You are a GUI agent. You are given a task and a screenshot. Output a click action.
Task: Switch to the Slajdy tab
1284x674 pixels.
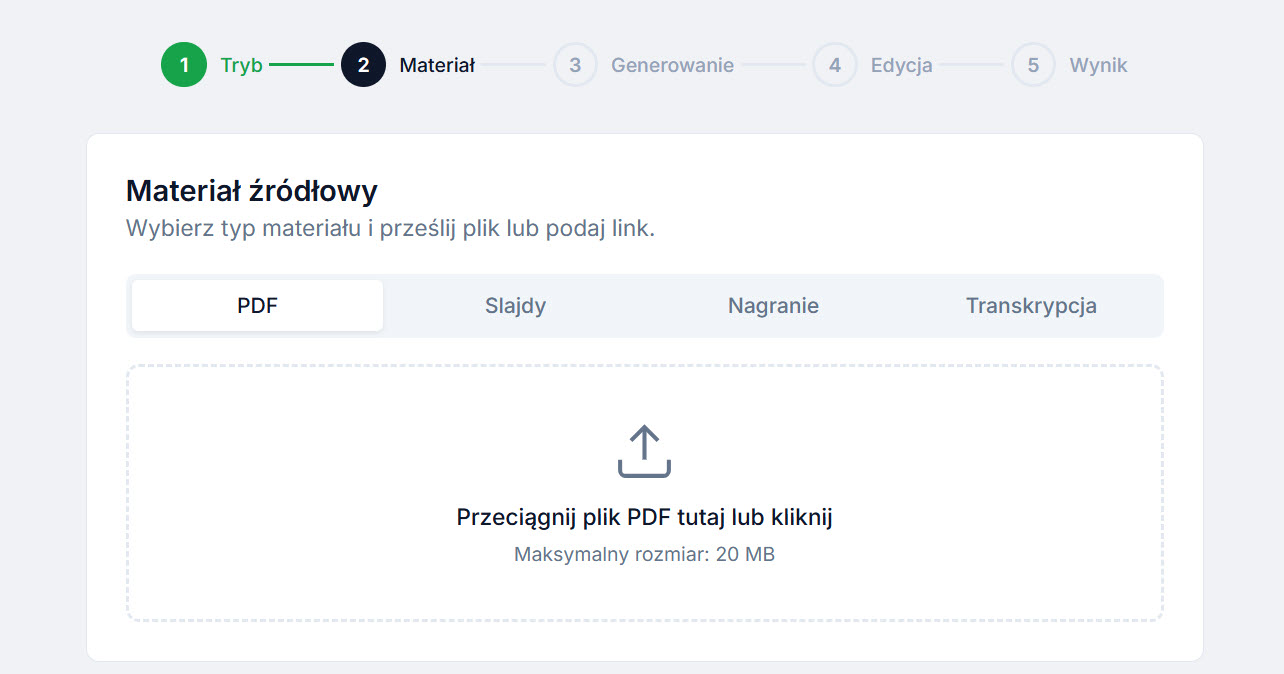tap(515, 305)
